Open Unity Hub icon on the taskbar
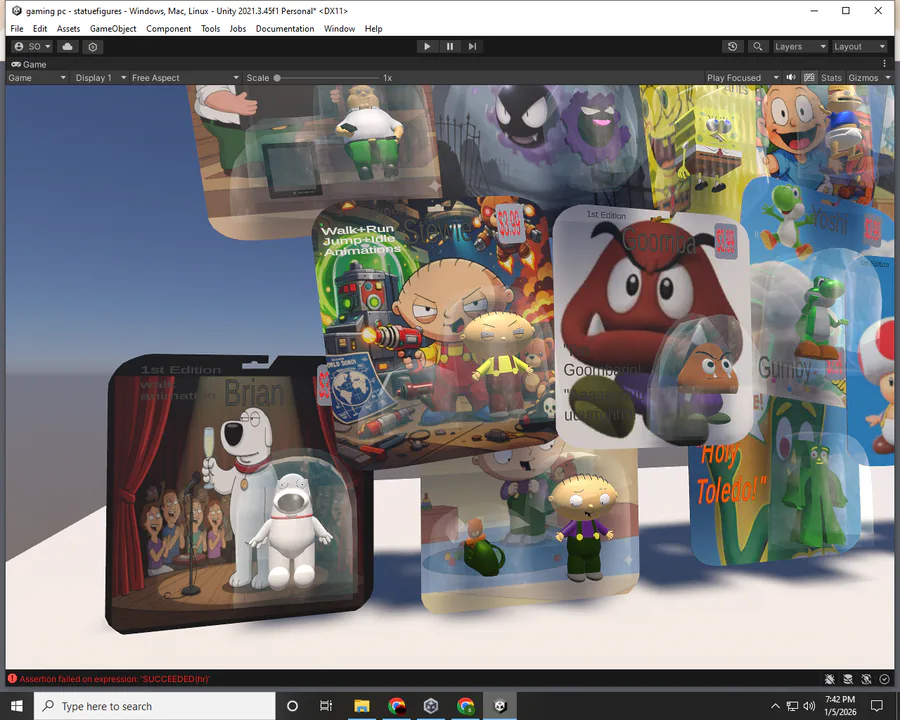 tap(431, 706)
